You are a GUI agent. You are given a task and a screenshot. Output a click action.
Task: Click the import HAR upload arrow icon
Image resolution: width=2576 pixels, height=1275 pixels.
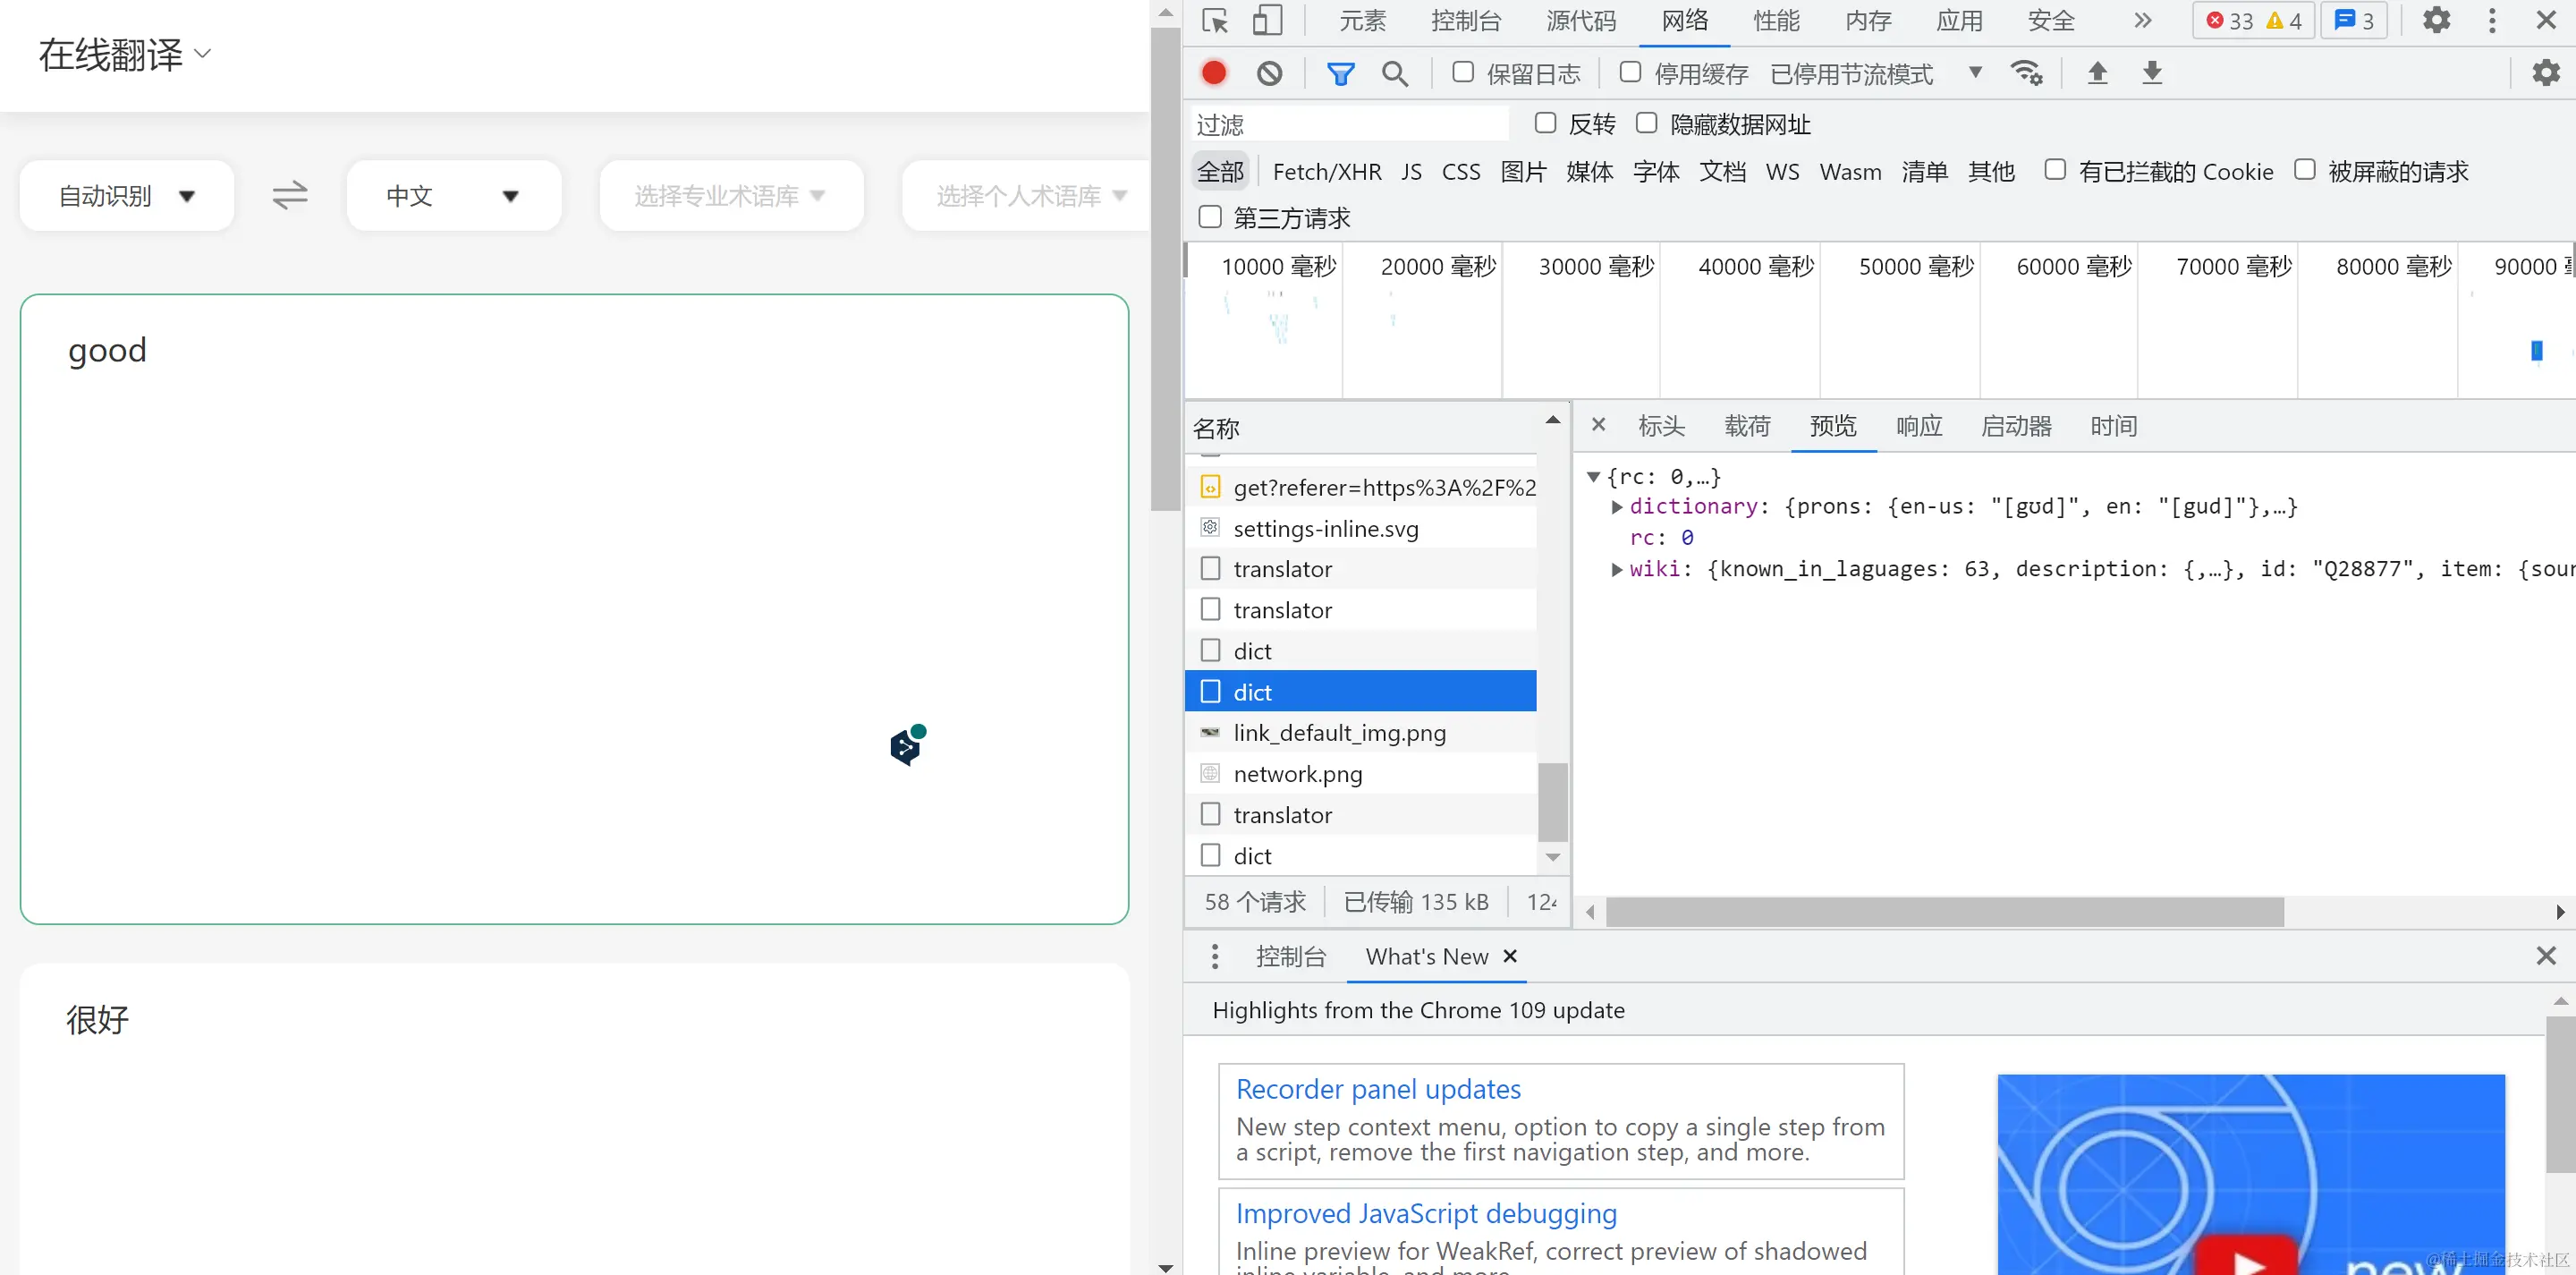(x=2097, y=73)
